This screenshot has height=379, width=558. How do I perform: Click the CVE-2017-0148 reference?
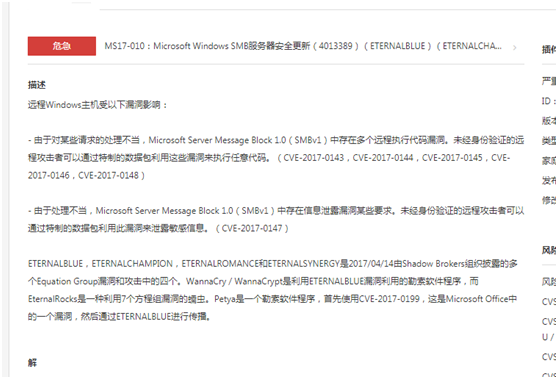click(x=108, y=175)
